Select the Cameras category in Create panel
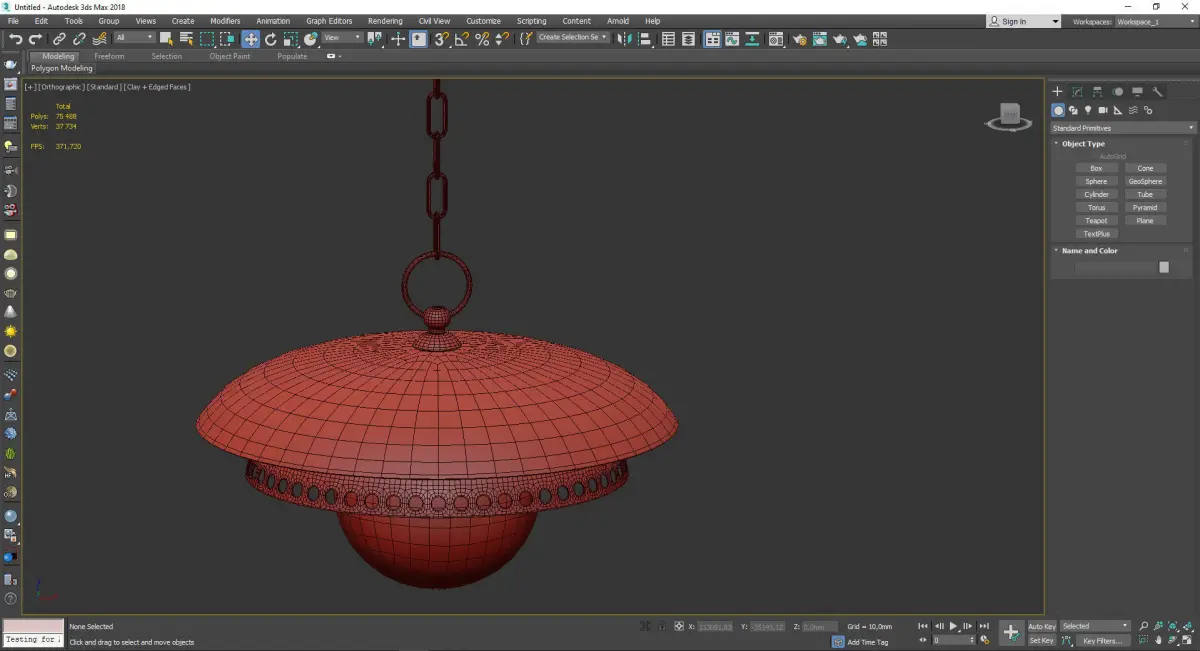The width and height of the screenshot is (1200, 651). (x=1103, y=110)
